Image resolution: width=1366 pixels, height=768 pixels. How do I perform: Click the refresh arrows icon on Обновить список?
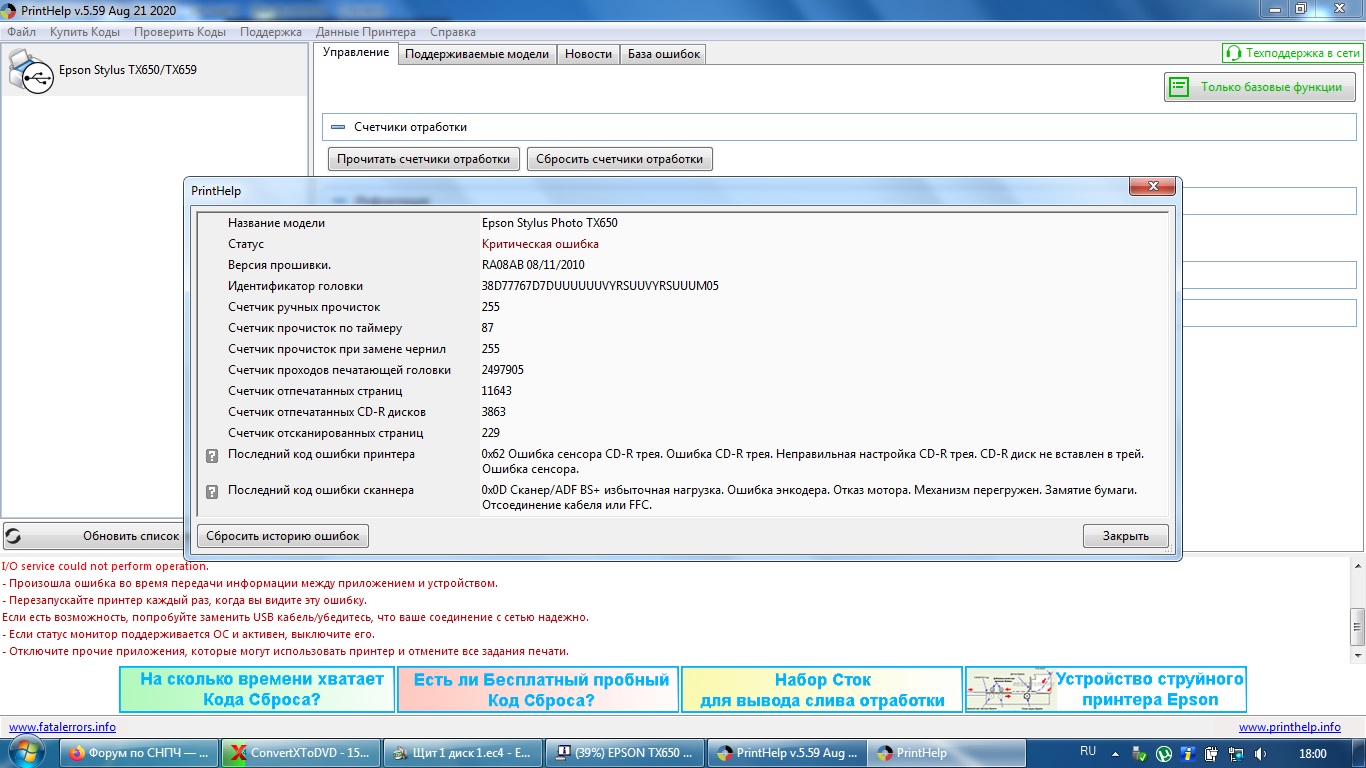pos(13,536)
